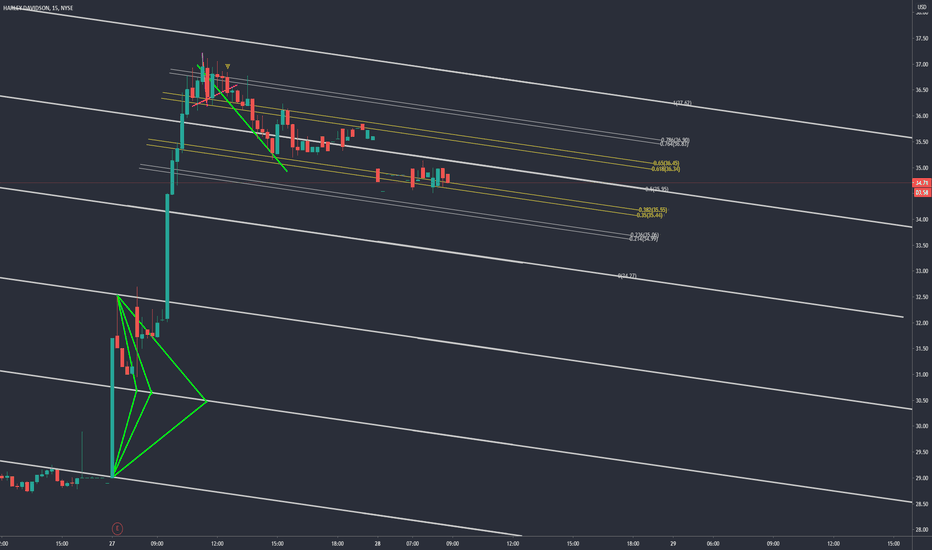This screenshot has height=550, width=932.
Task: Click the 0 level Fibonacci label
Action: [627, 276]
